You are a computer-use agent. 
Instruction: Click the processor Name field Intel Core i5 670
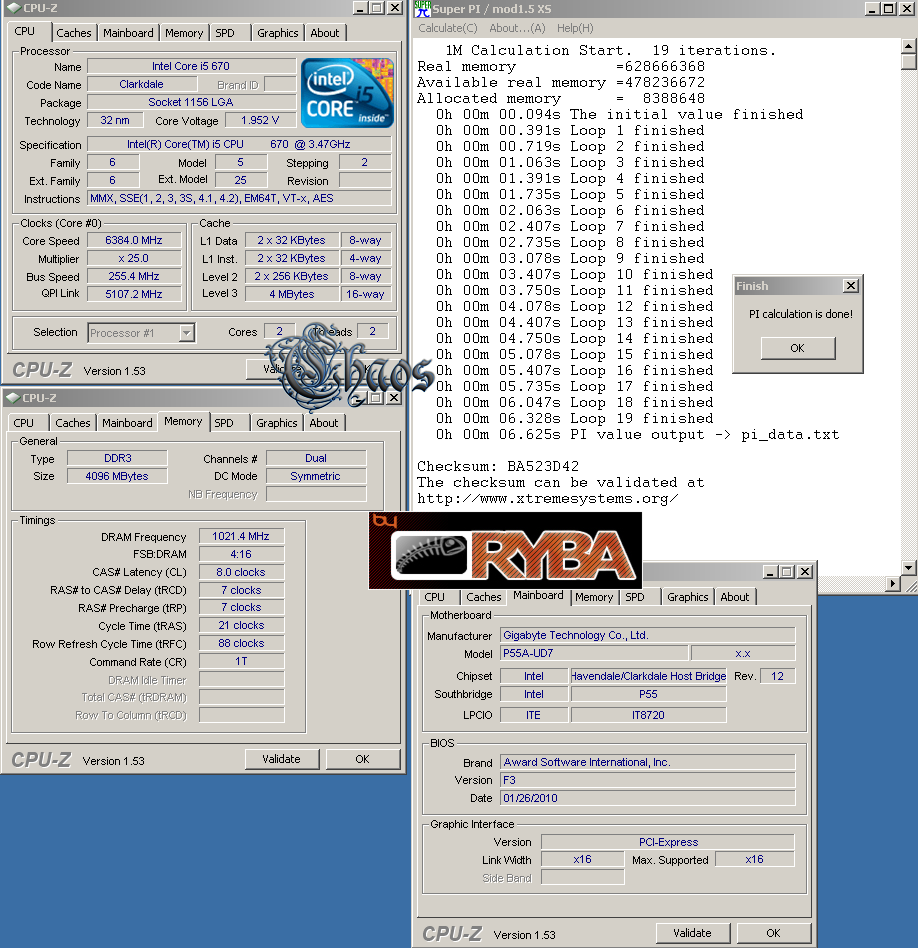(x=191, y=66)
